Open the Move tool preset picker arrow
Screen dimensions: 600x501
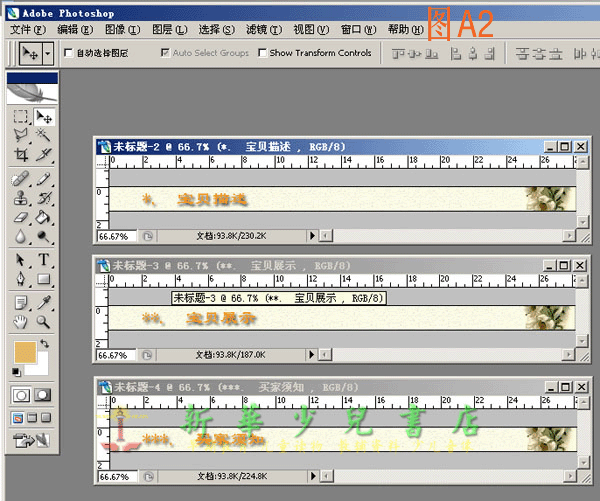[x=47, y=53]
